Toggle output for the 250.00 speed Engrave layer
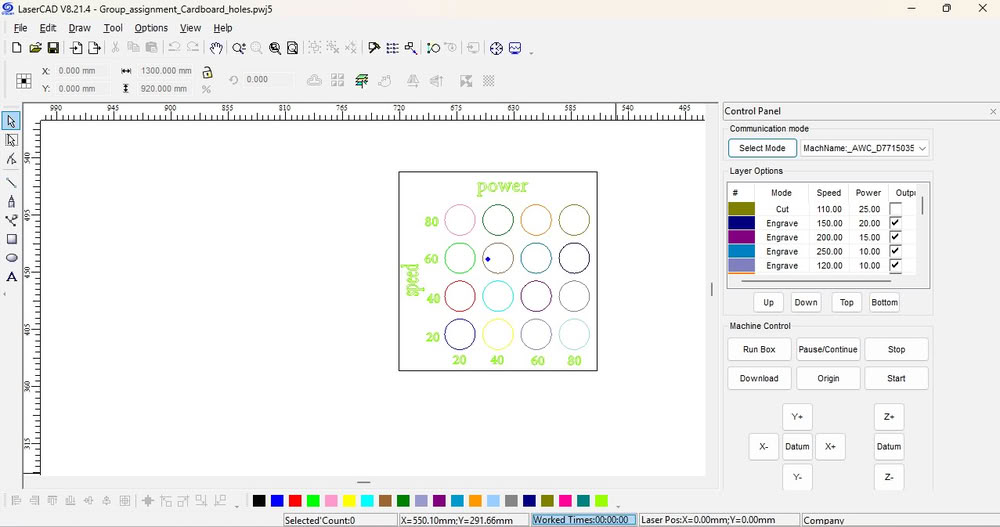1000x527 pixels. (x=895, y=251)
